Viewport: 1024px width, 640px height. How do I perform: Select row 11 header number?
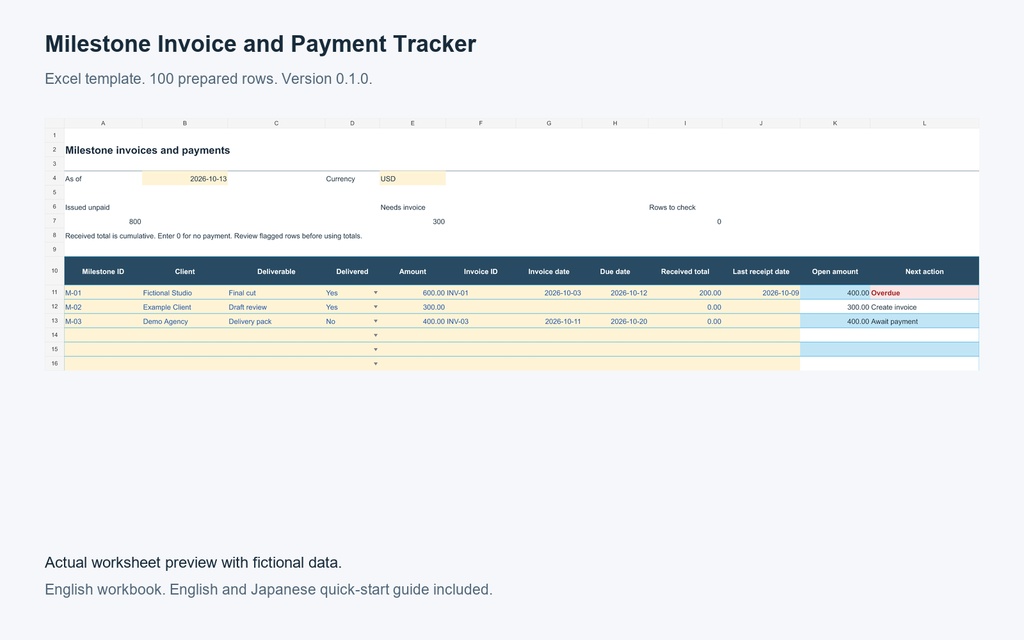pos(55,293)
